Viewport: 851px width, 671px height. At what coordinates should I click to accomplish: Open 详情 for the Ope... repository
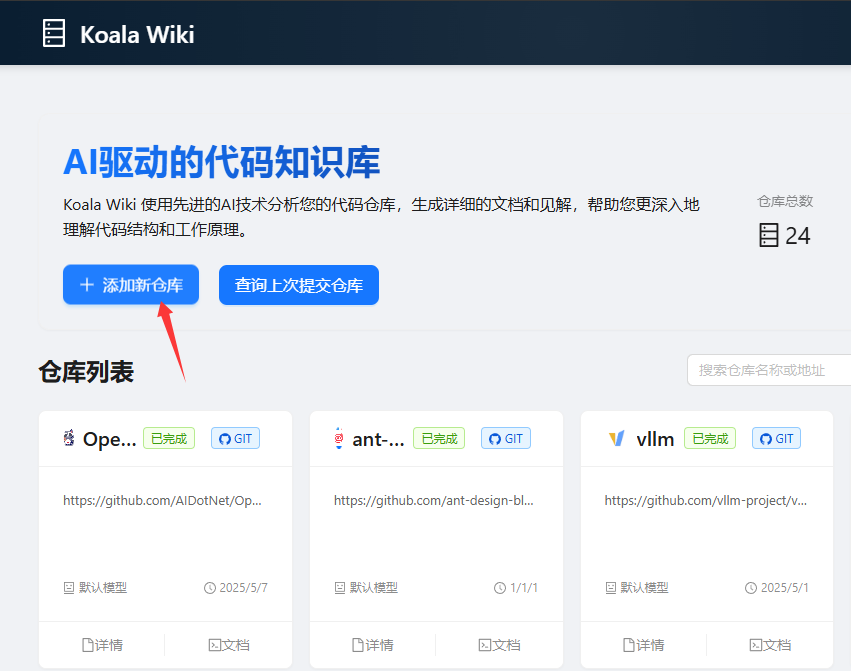click(x=102, y=645)
